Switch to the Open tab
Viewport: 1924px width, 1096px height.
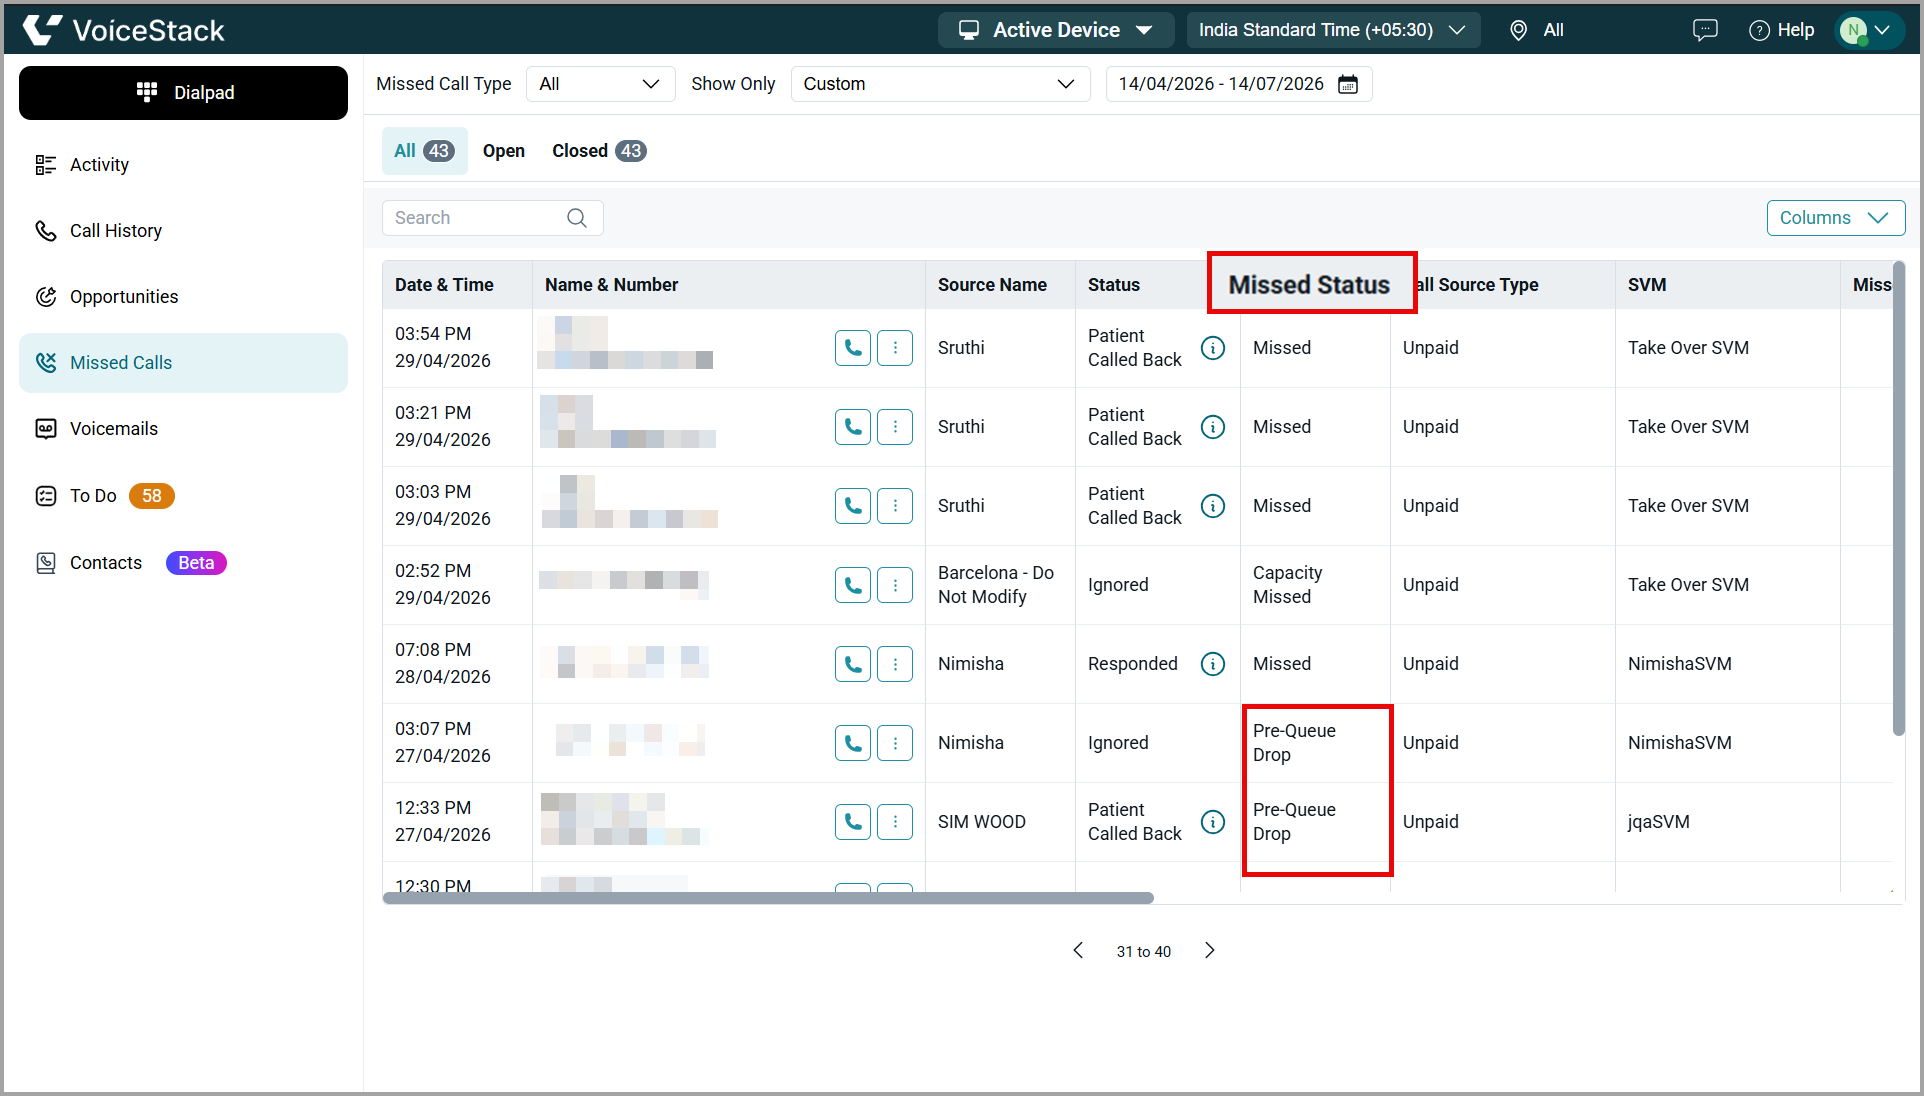(x=503, y=151)
